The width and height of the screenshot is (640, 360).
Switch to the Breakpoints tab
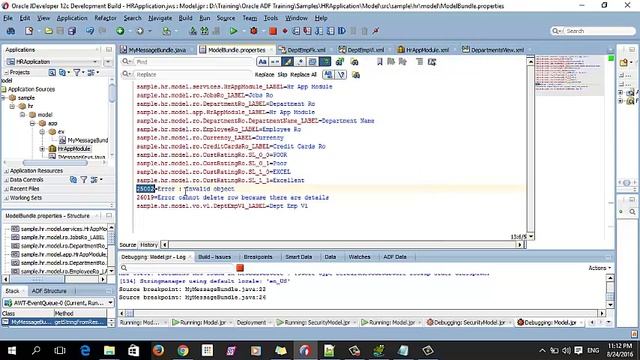click(x=258, y=257)
